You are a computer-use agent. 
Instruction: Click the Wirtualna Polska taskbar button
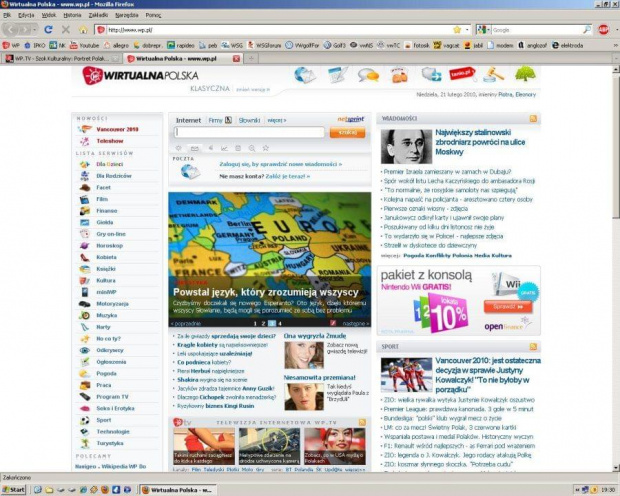179,490
